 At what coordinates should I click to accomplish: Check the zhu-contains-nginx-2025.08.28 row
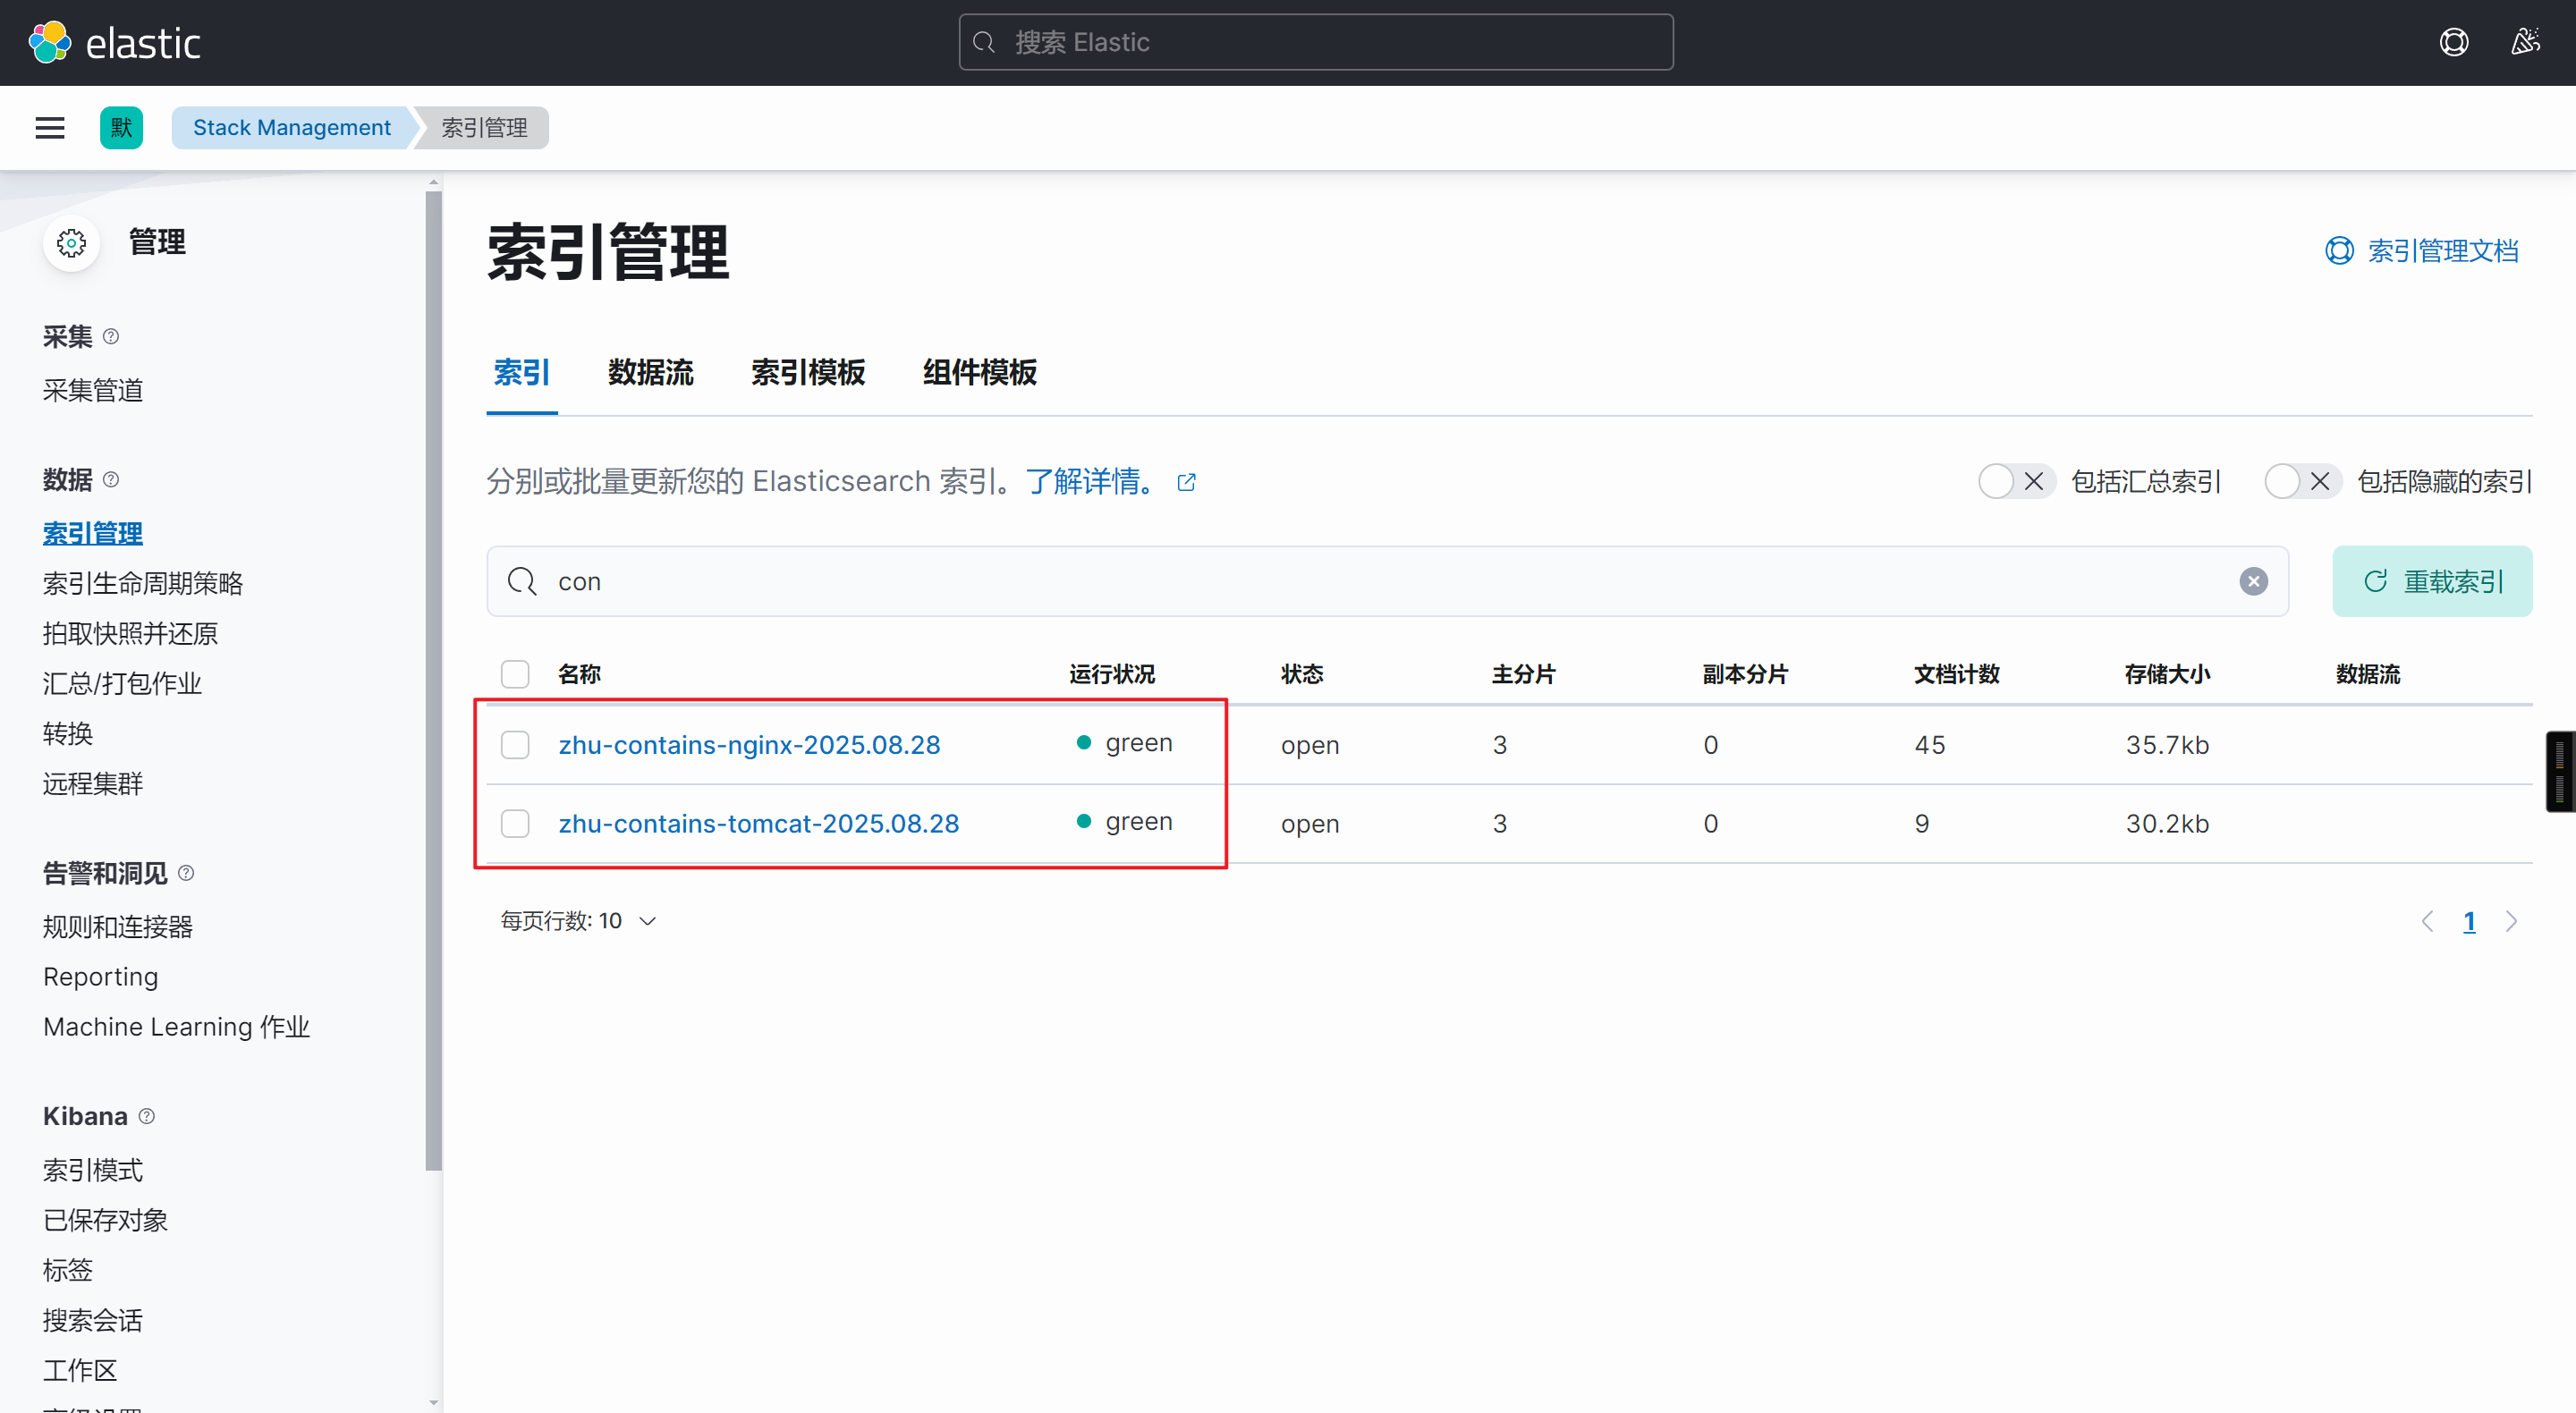click(x=515, y=745)
